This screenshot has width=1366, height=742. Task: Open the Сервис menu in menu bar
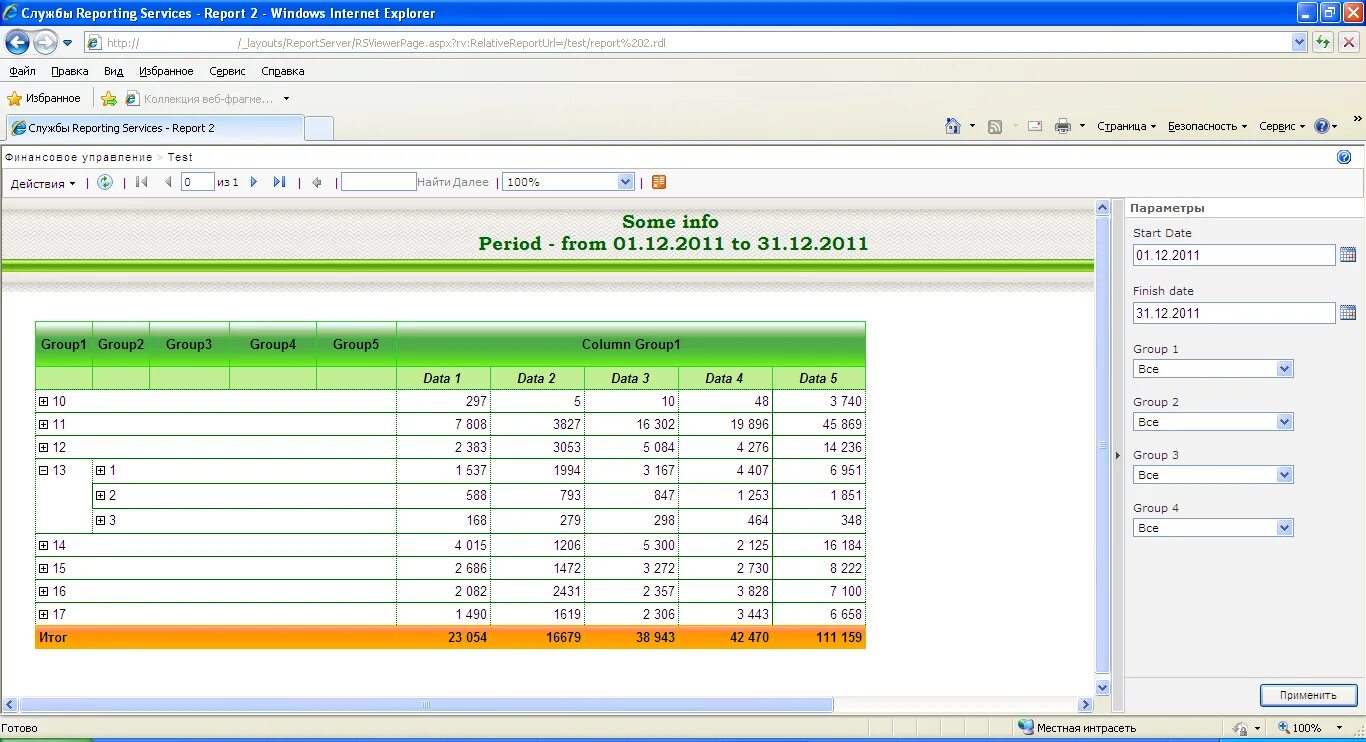click(x=227, y=71)
